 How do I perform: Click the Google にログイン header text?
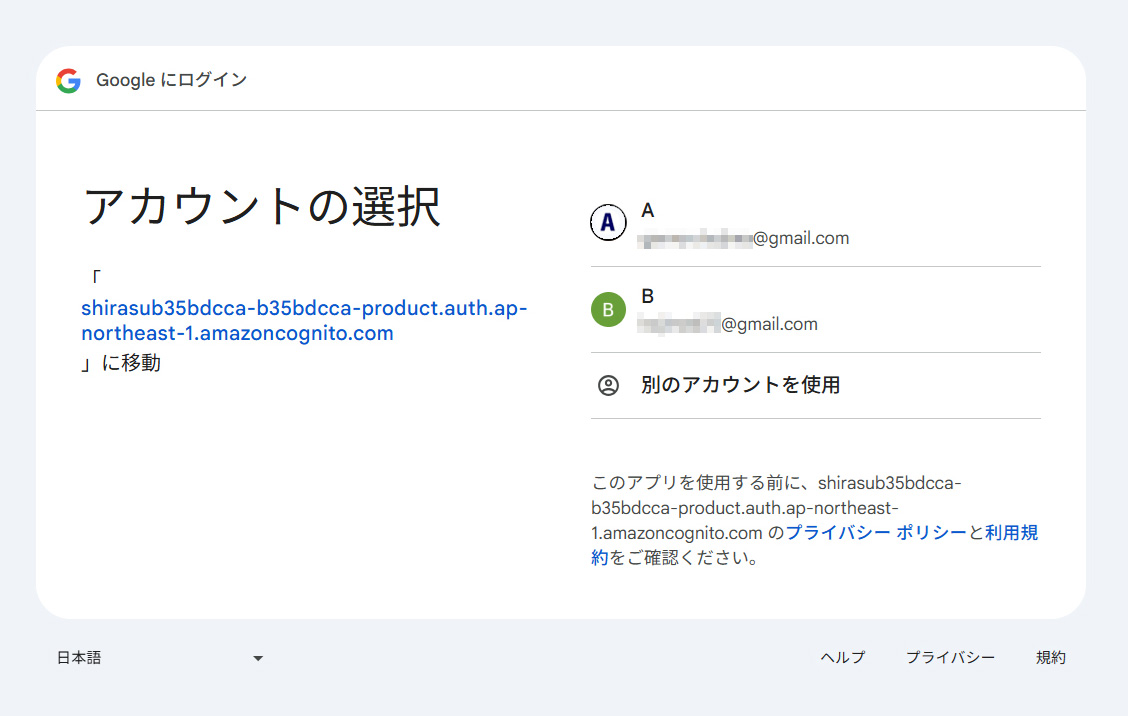pyautogui.click(x=171, y=80)
